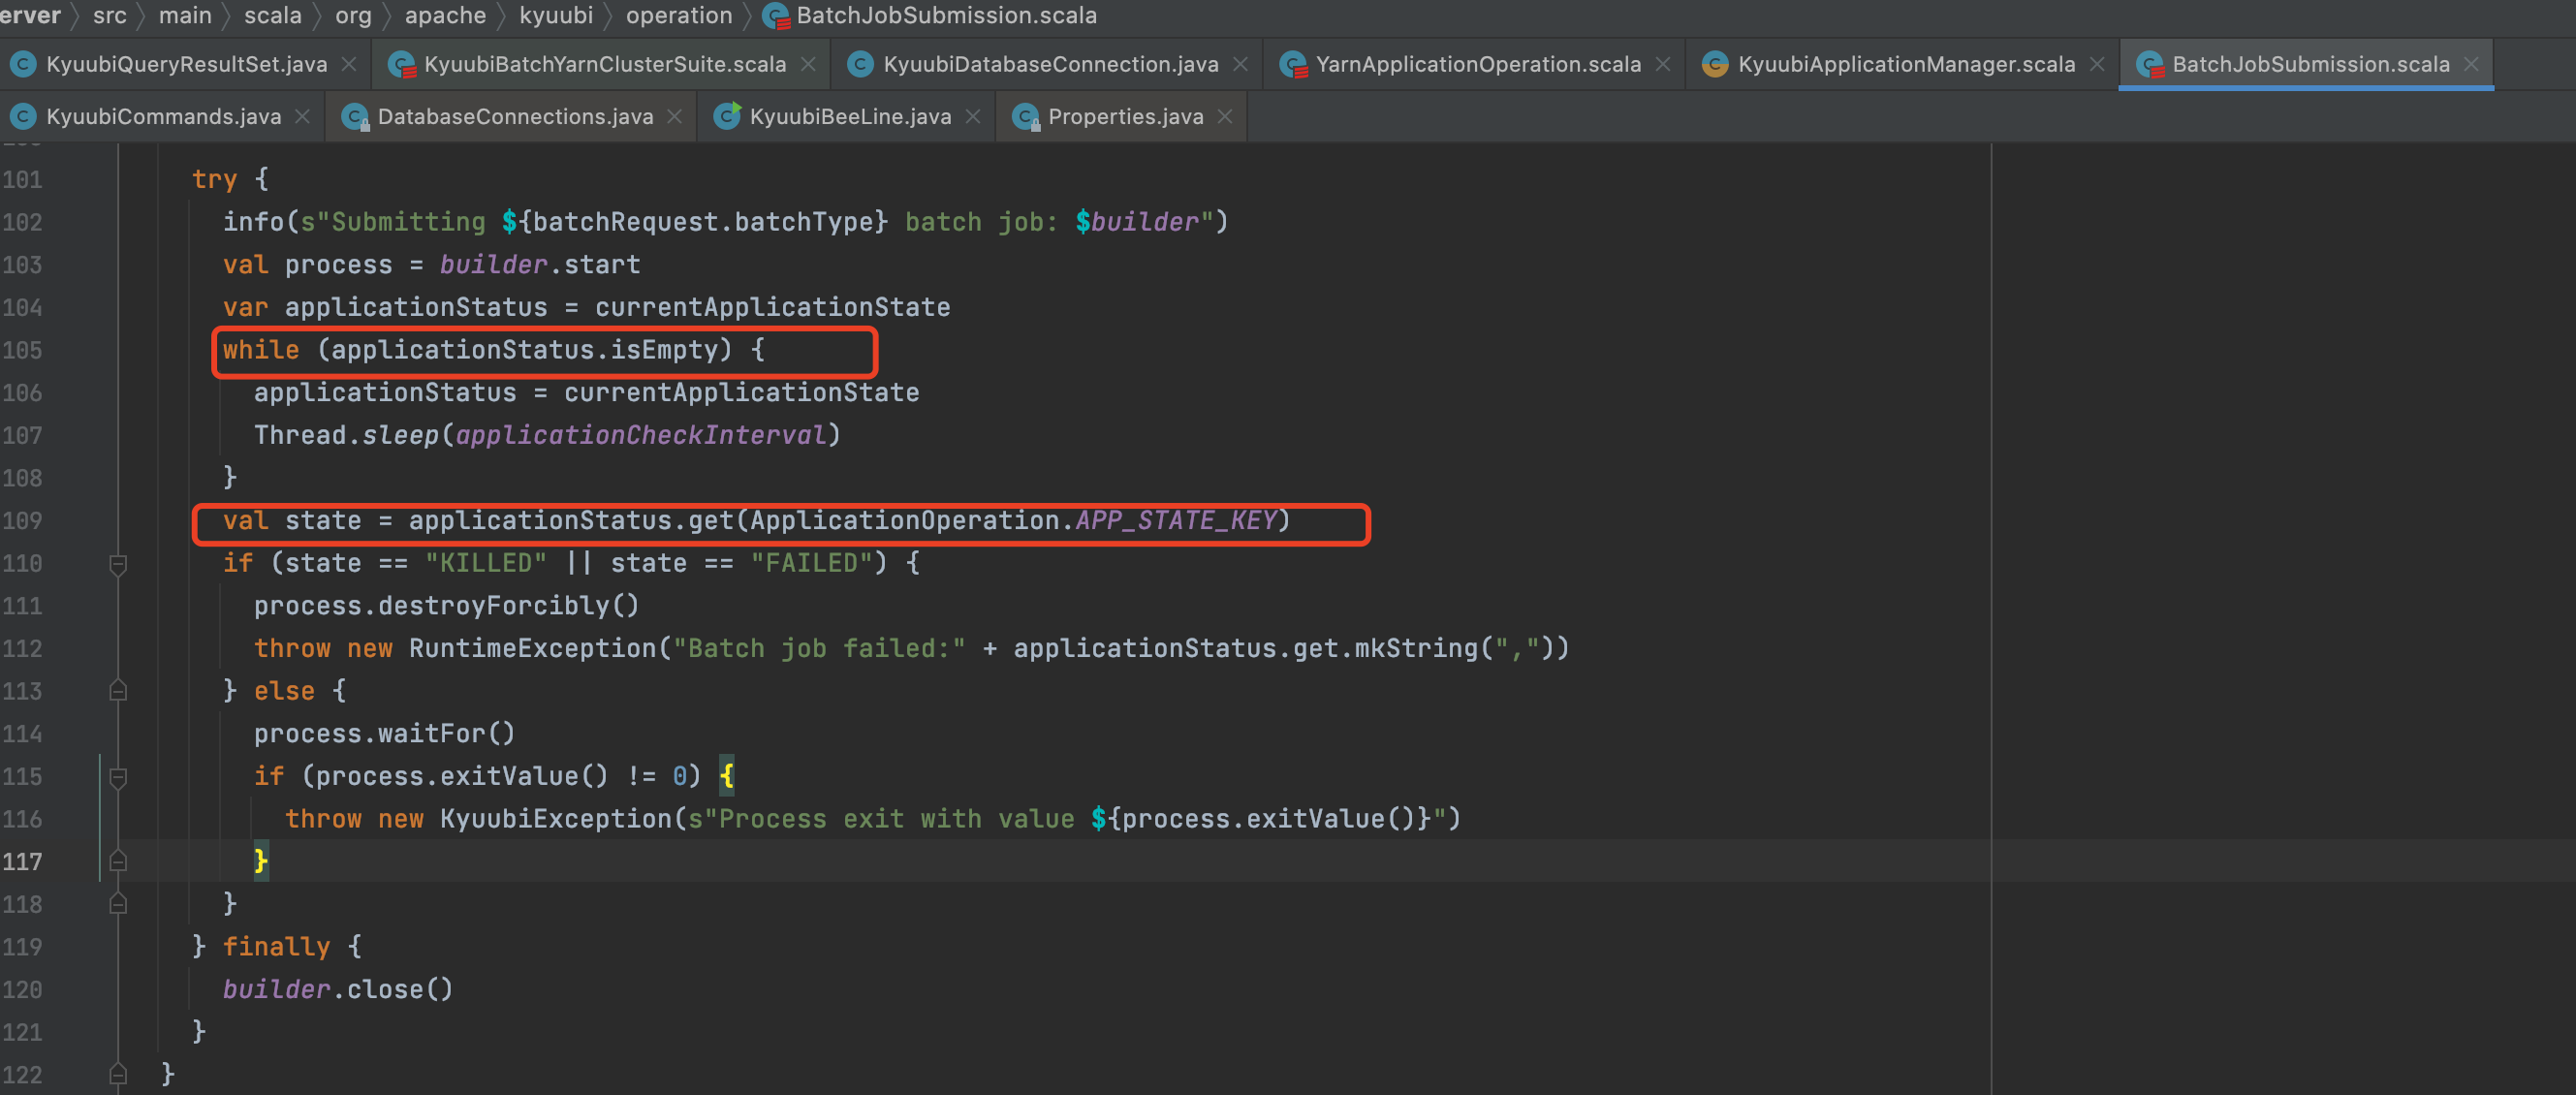The height and width of the screenshot is (1095, 2576).
Task: Close Properties.java tab
Action: [x=1225, y=117]
